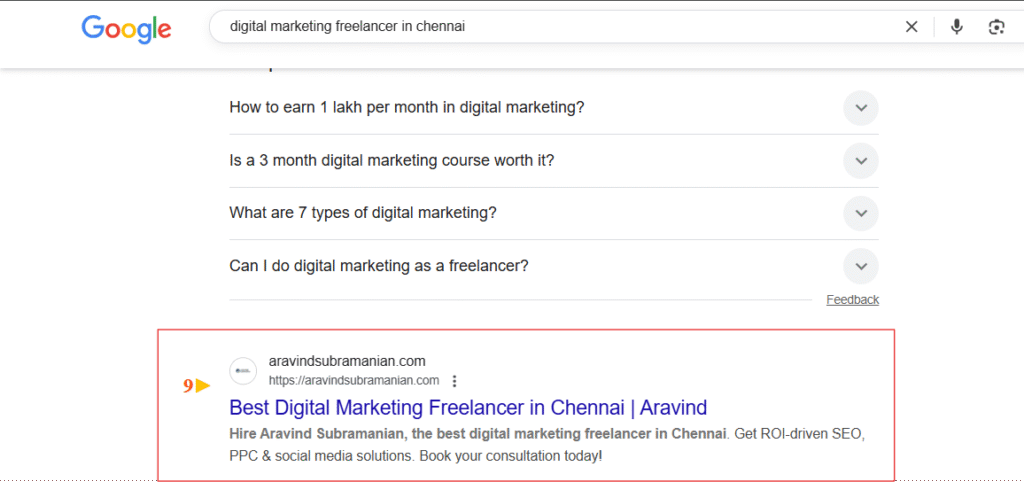The image size is (1024, 482).
Task: Click the Feedback link
Action: 852,300
